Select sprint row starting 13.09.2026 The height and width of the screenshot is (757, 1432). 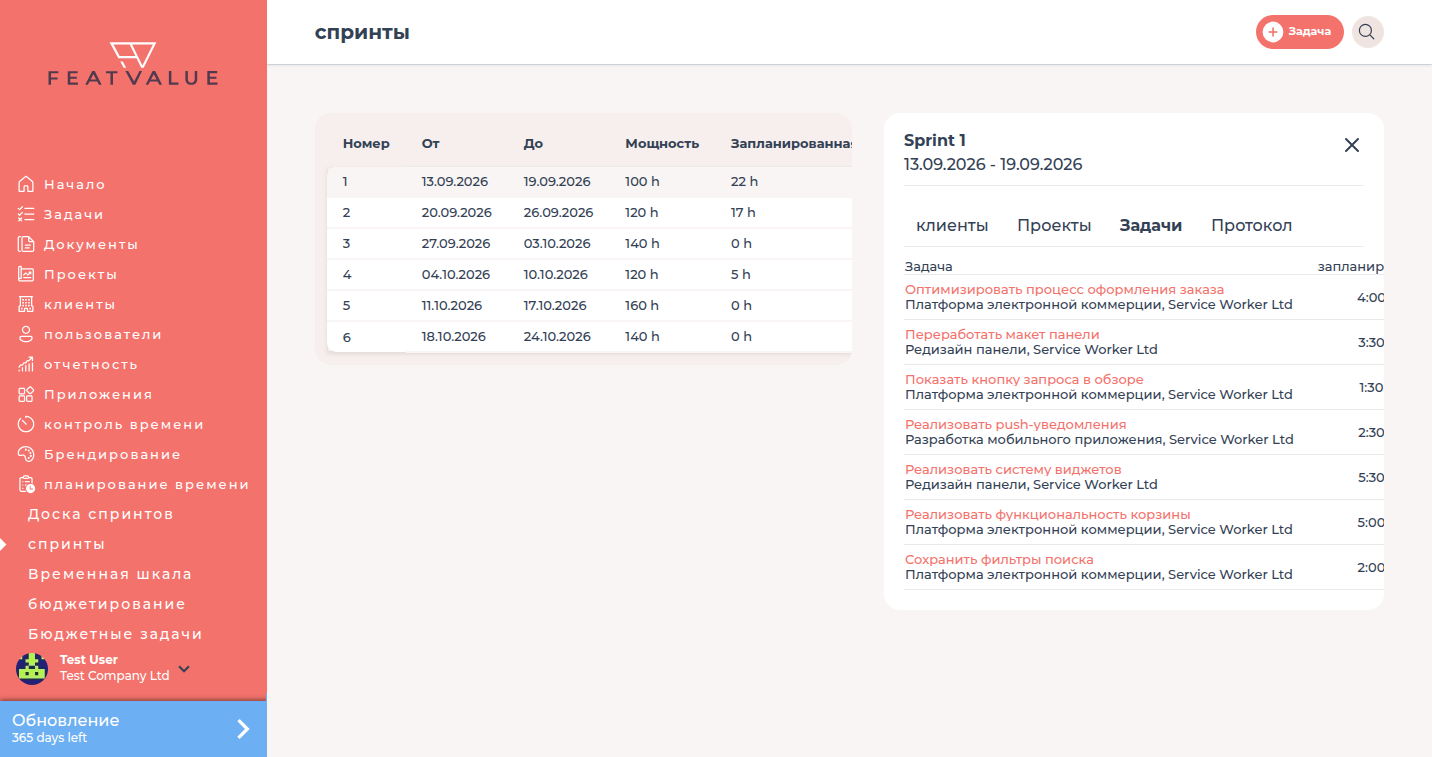589,182
